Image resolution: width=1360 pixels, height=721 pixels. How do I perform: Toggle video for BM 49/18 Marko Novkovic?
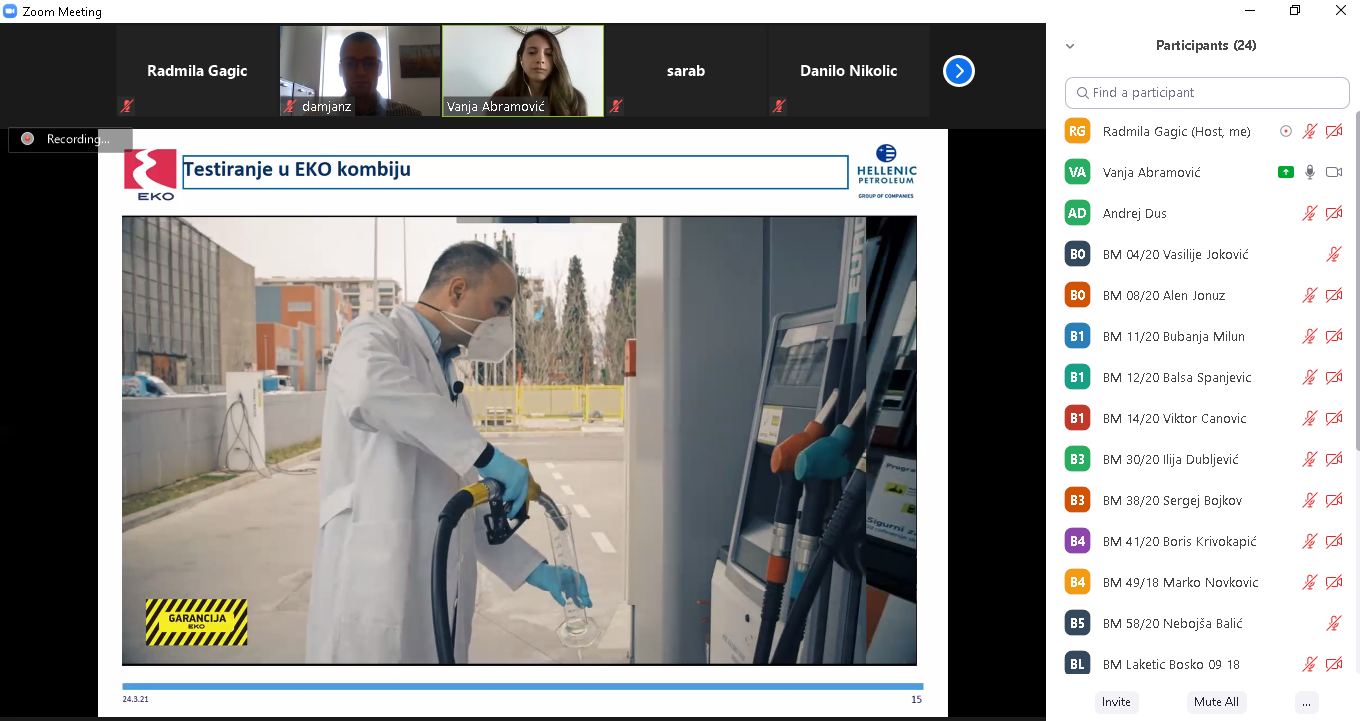click(x=1333, y=582)
